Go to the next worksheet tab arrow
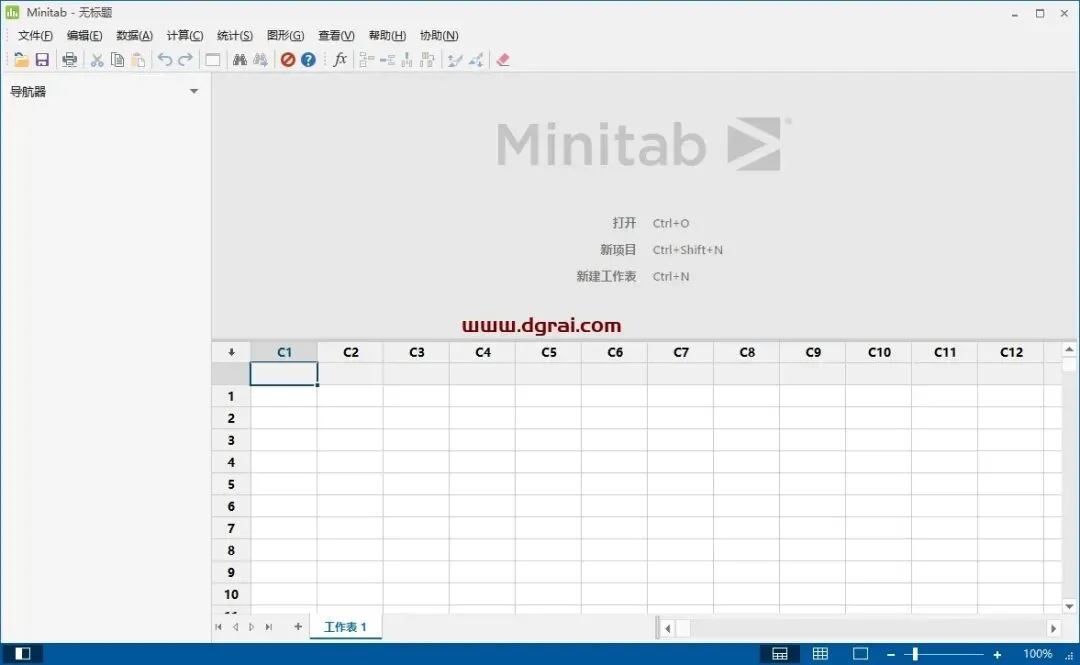 tap(251, 627)
